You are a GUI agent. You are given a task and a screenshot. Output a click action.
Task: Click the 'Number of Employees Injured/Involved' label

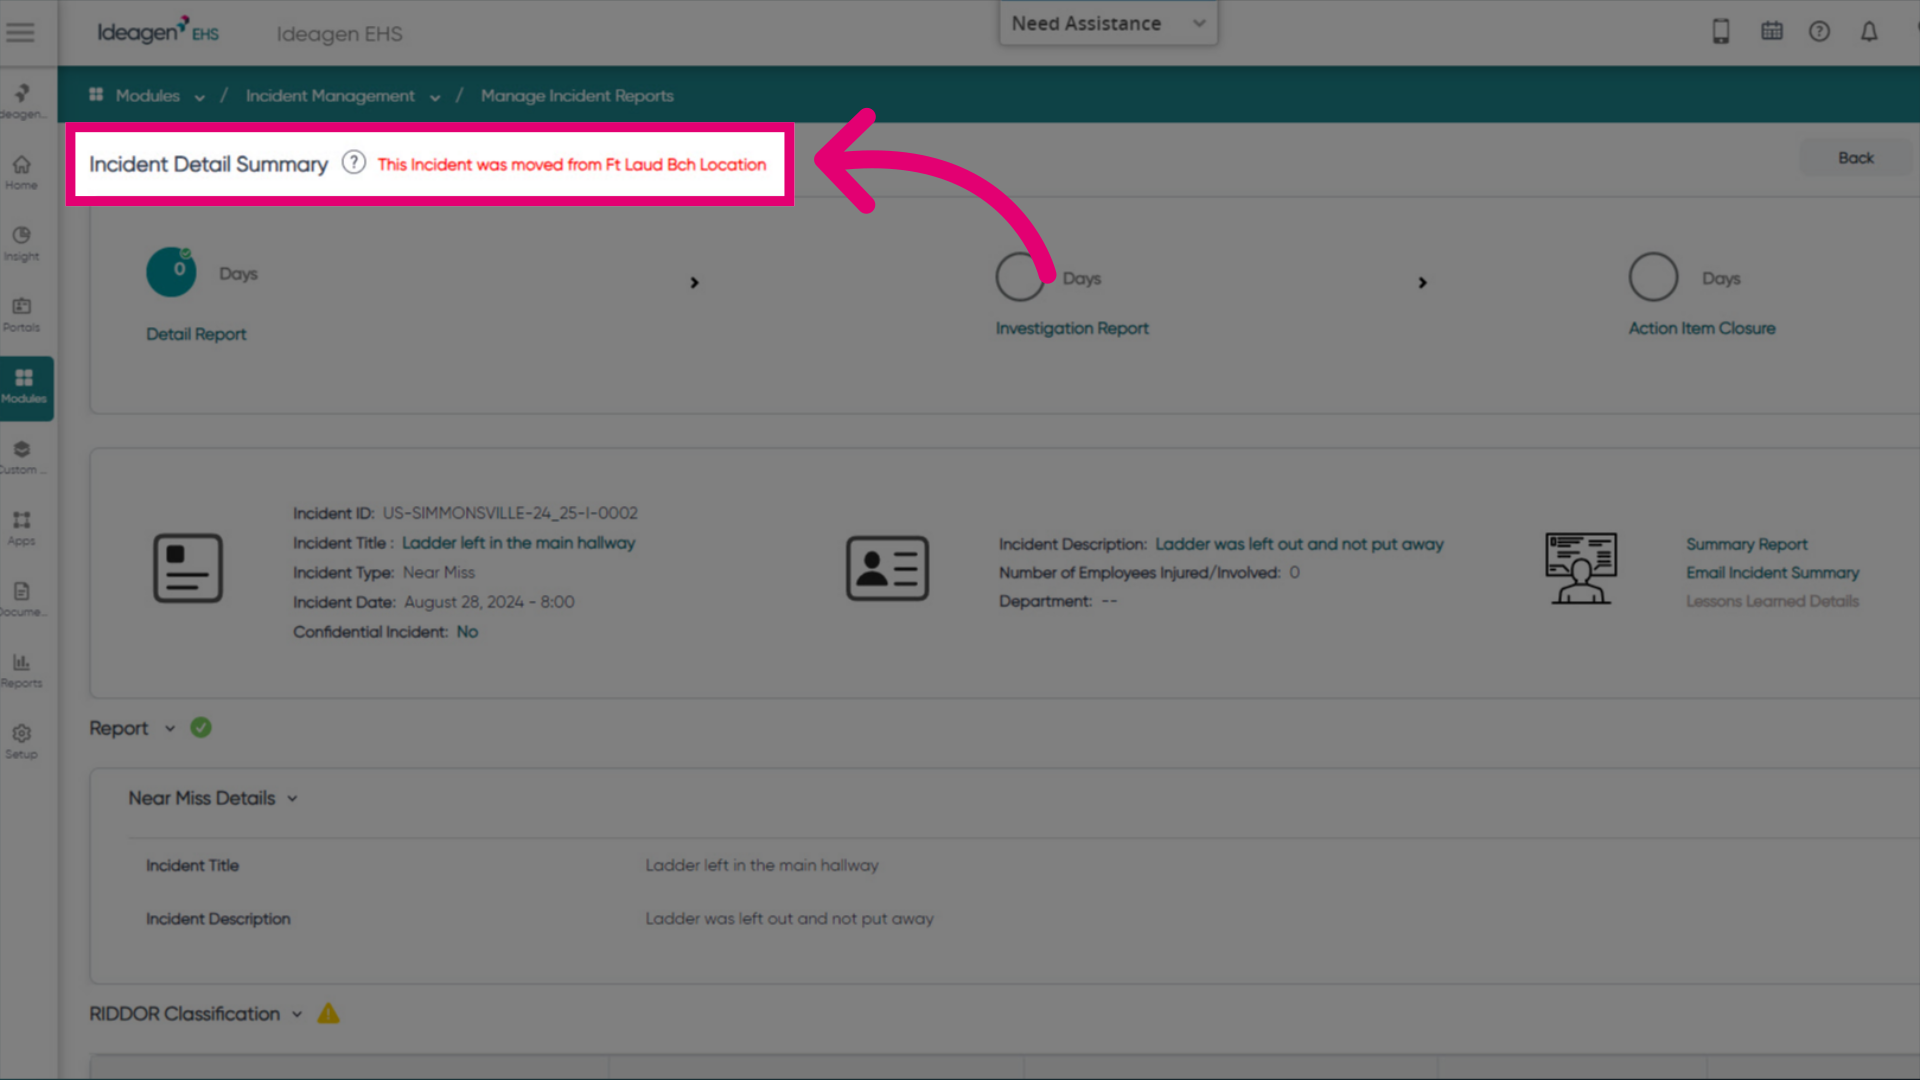tap(1139, 572)
